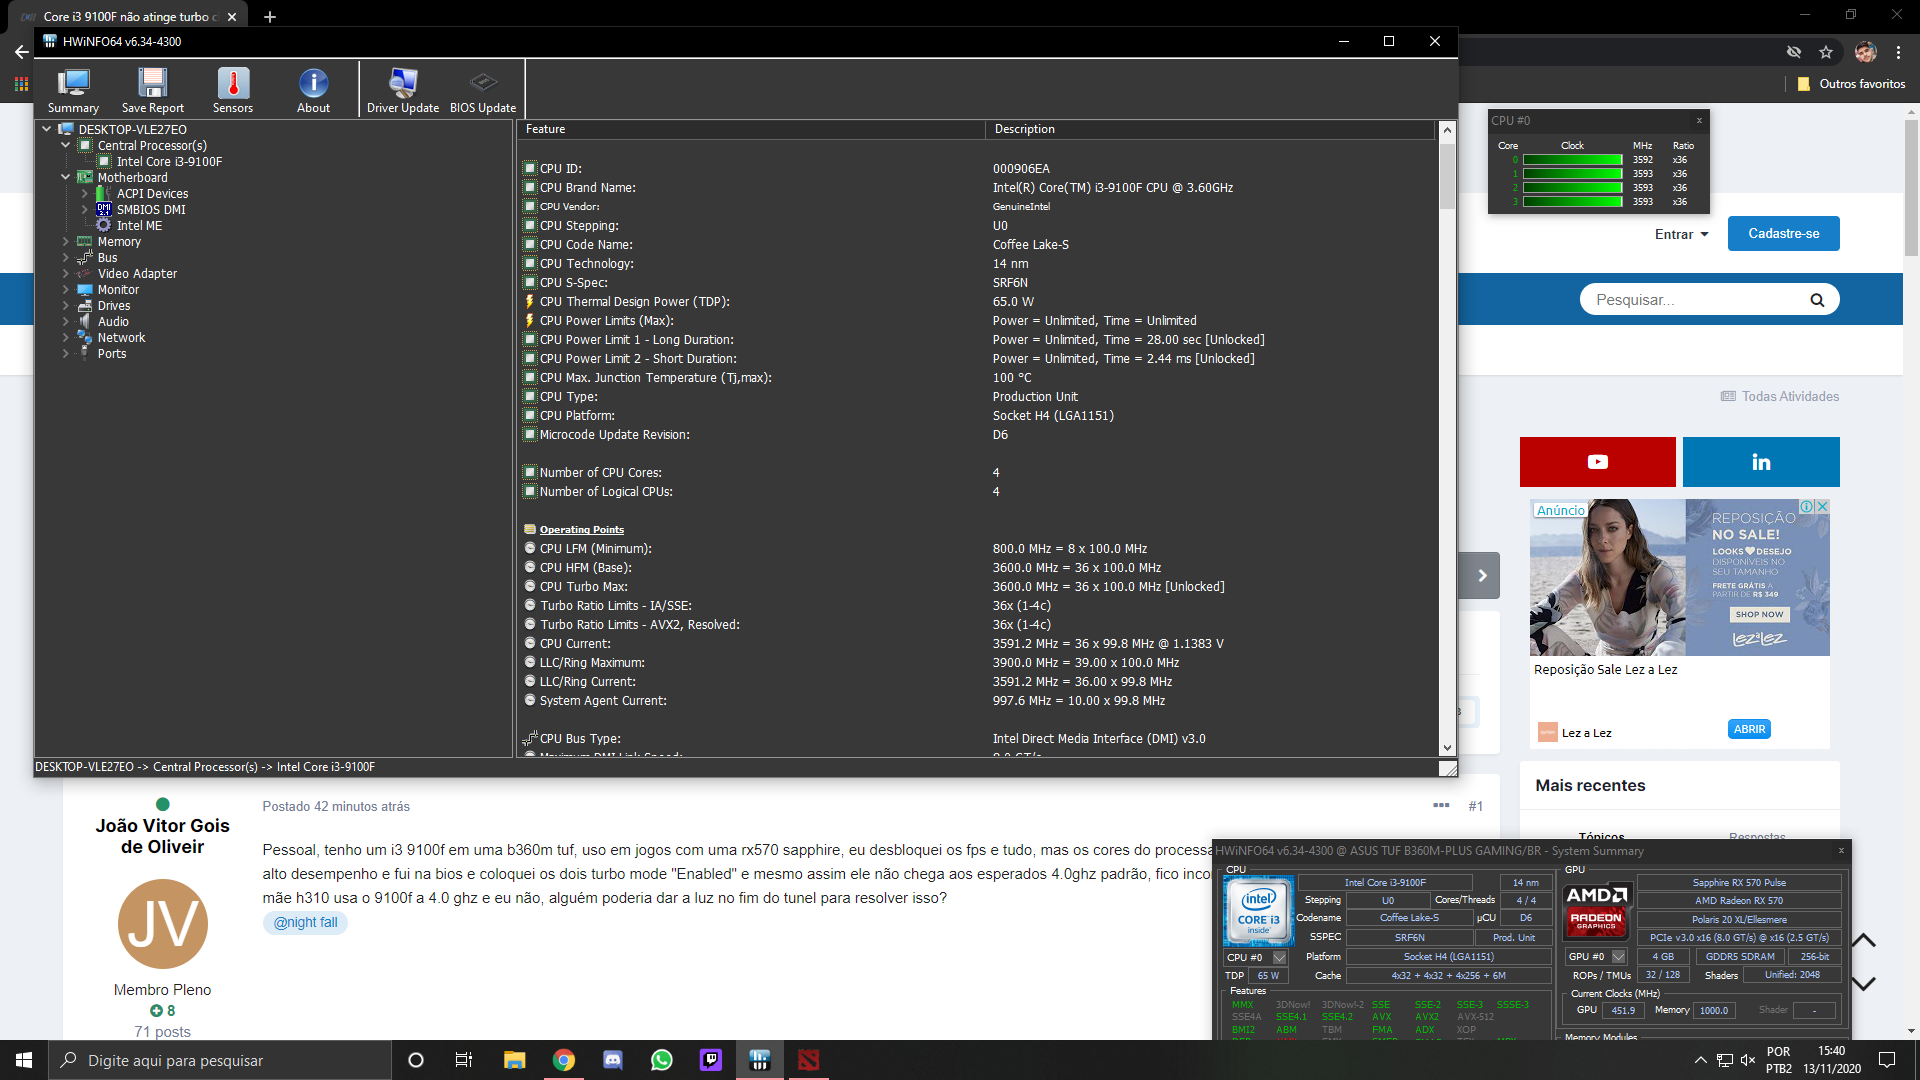Open the Chrome three-dot menu
Viewport: 1920px width, 1080px height.
pos(1898,52)
